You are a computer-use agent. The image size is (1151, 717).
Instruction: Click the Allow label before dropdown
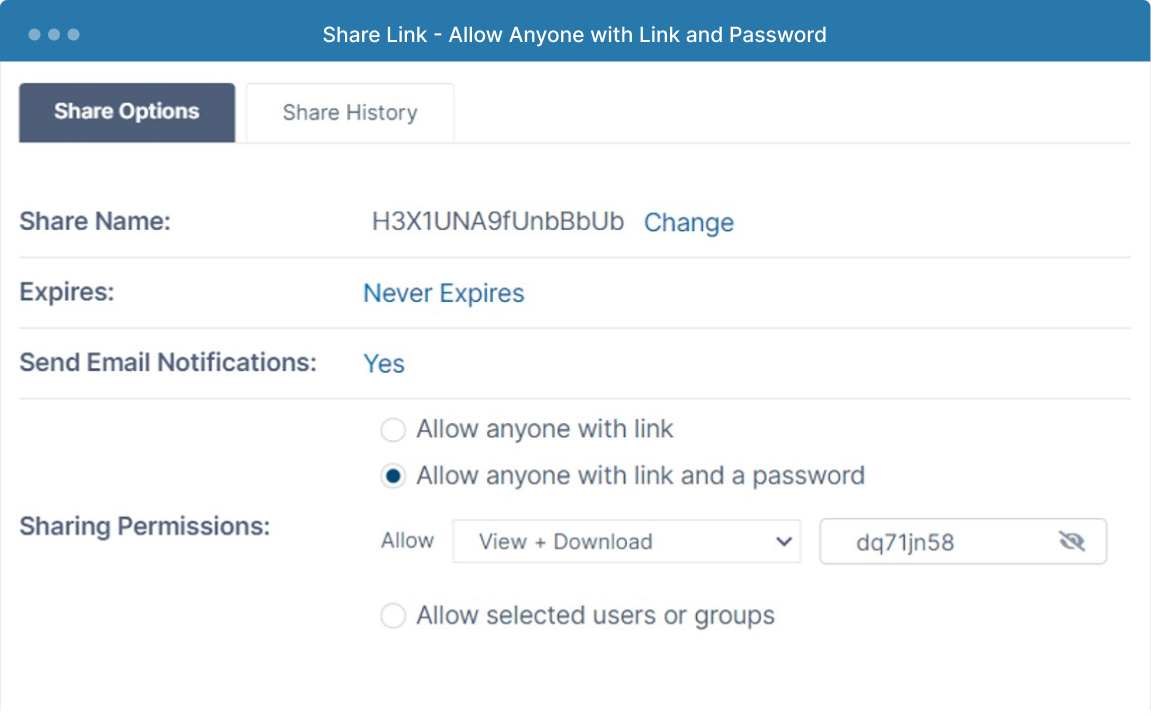407,541
